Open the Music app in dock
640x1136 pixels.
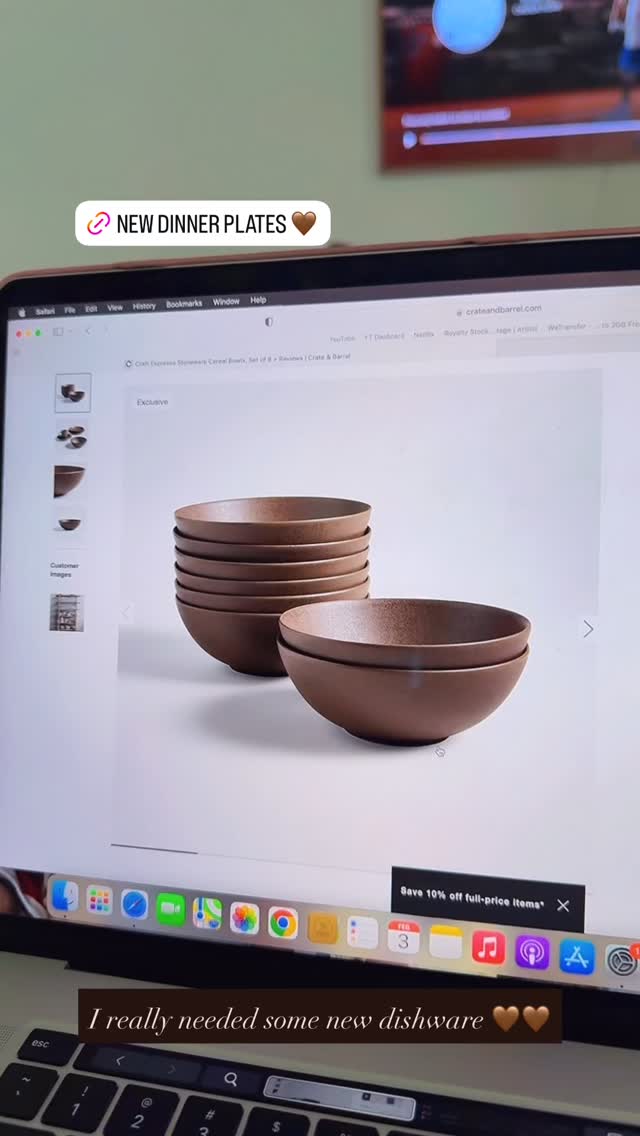488,946
